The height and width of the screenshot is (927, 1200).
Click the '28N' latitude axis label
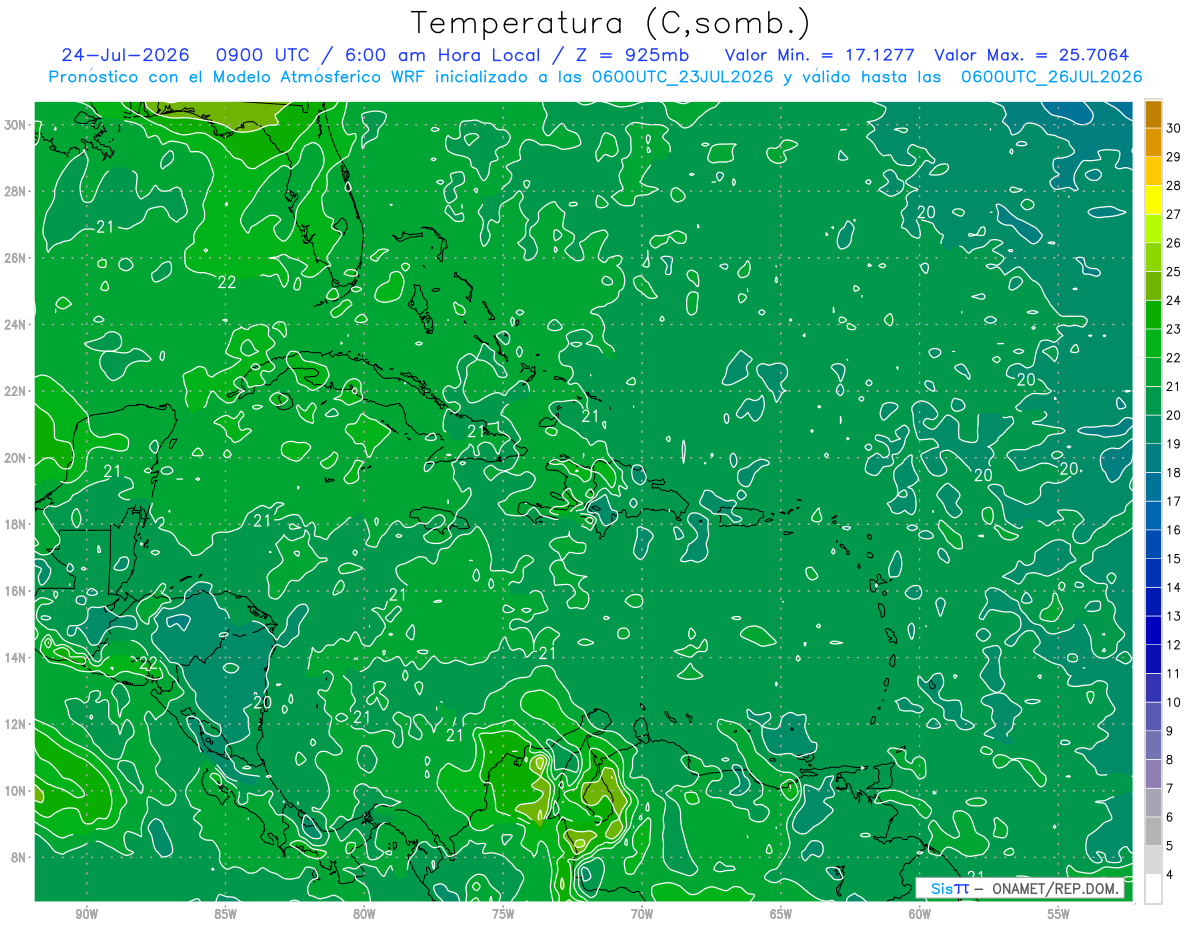point(16,191)
